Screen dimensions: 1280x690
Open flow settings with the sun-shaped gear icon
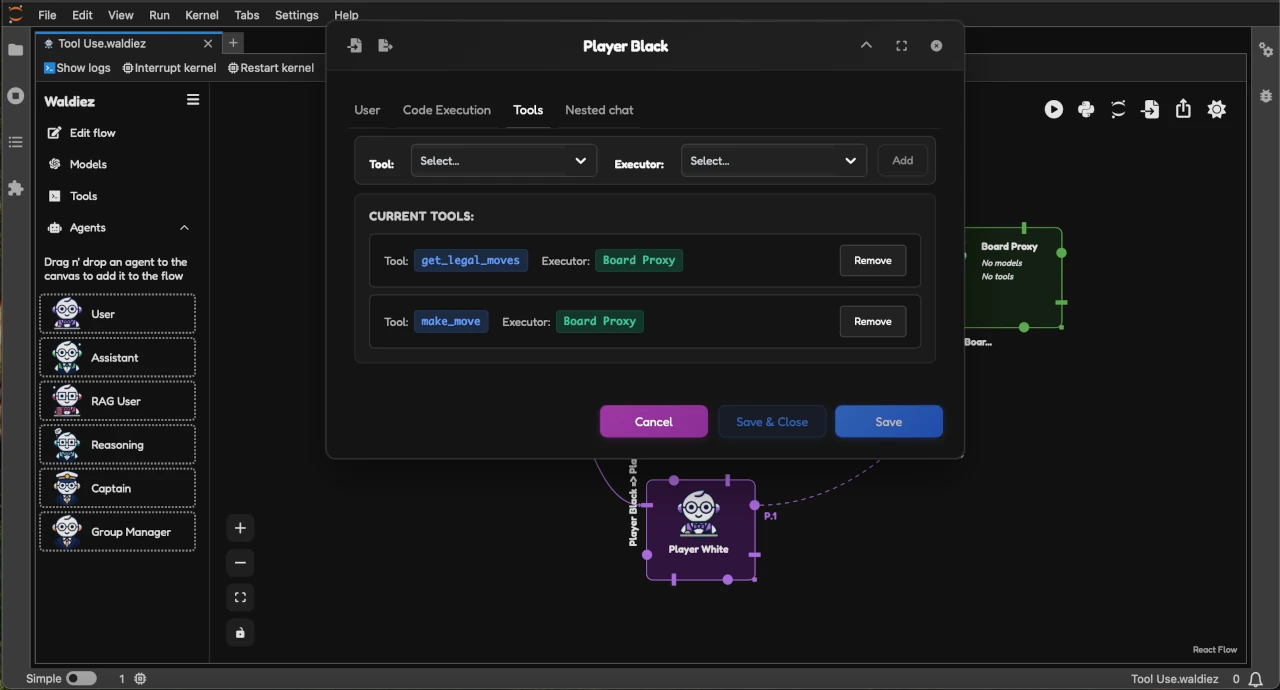coord(1216,110)
